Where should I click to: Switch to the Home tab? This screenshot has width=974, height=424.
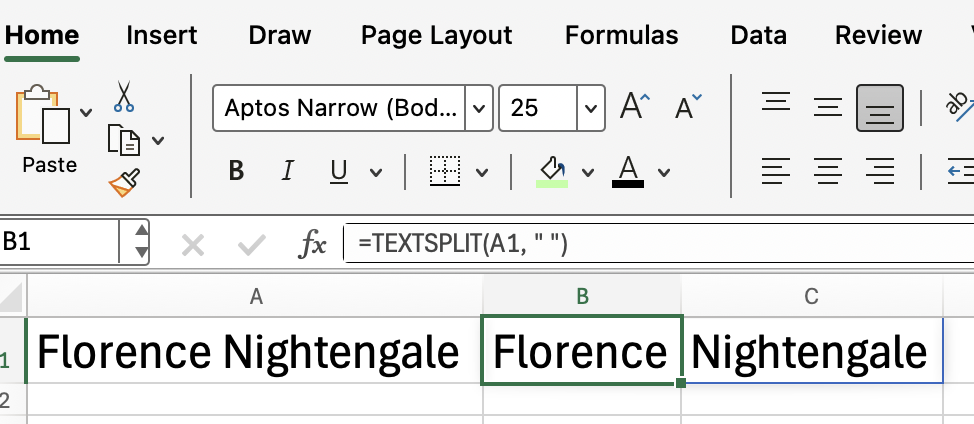[x=42, y=35]
